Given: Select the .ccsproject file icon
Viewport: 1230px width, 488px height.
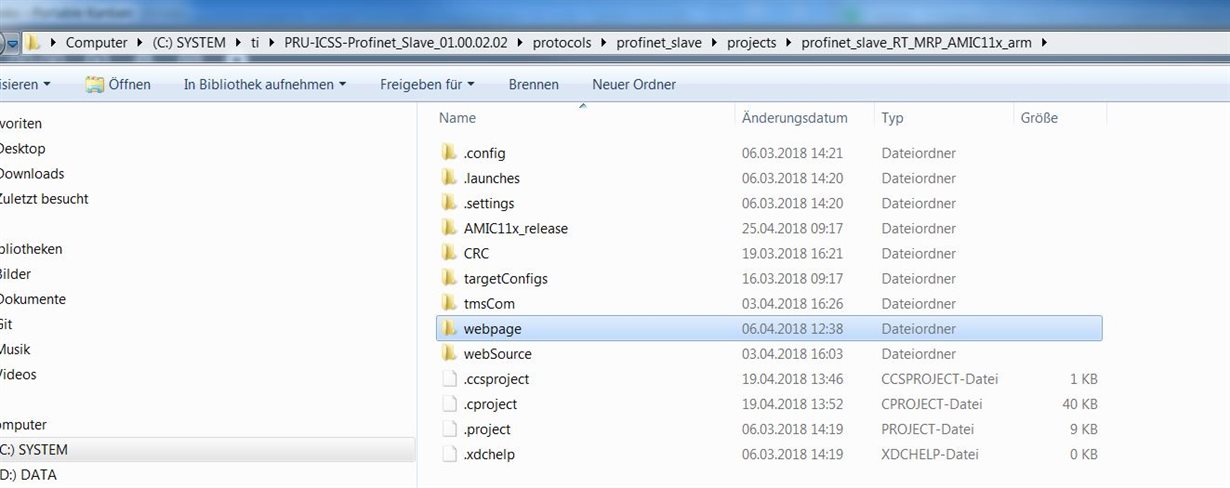Looking at the screenshot, I should [449, 379].
